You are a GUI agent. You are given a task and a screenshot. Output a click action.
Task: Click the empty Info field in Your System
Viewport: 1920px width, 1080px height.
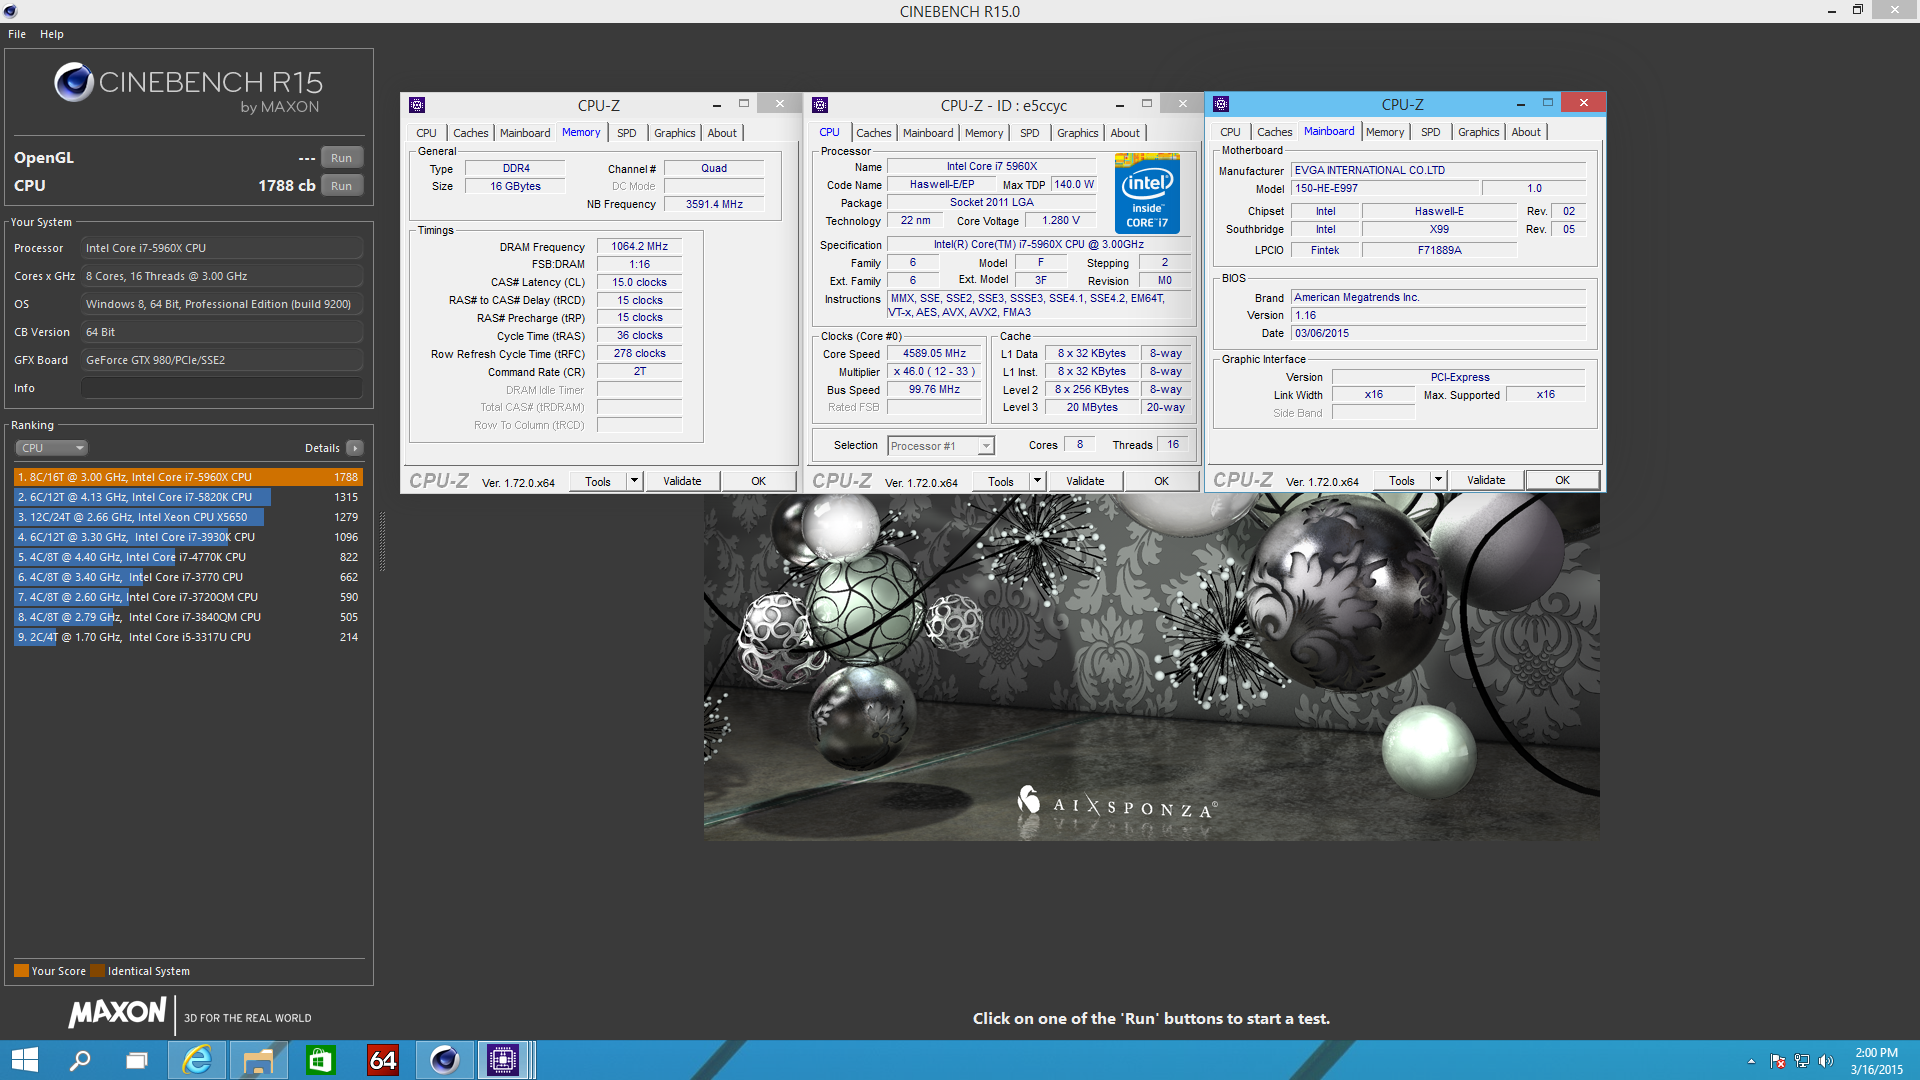(x=221, y=388)
